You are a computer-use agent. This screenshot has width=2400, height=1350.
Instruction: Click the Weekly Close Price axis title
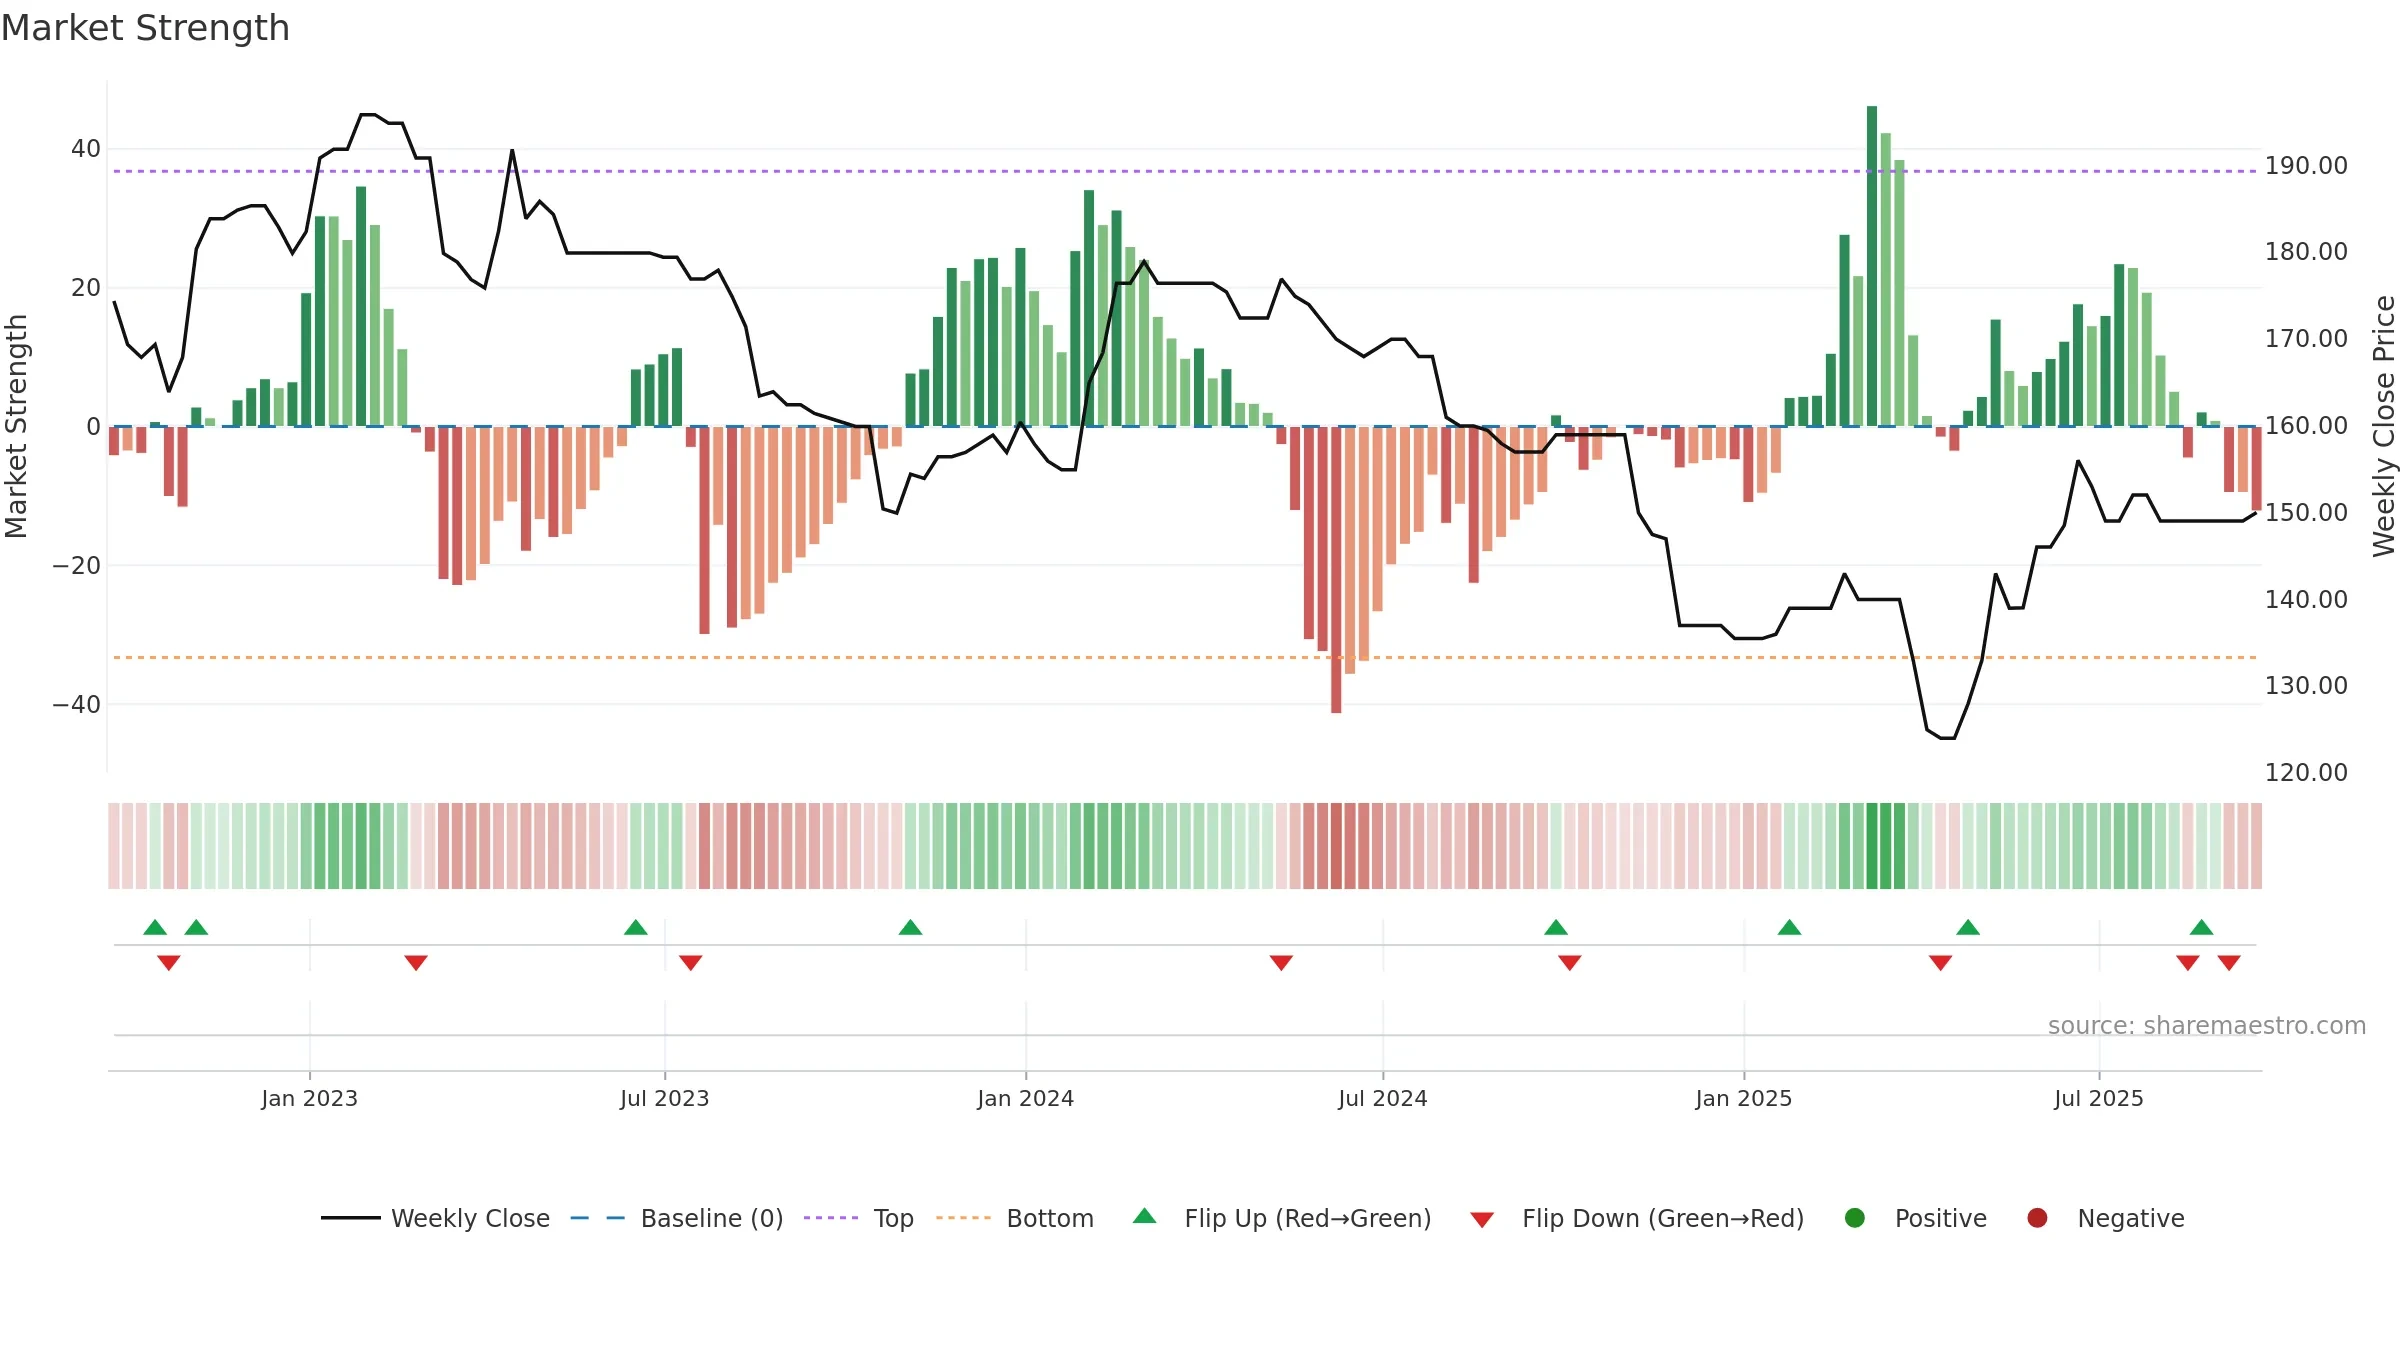click(x=2384, y=426)
